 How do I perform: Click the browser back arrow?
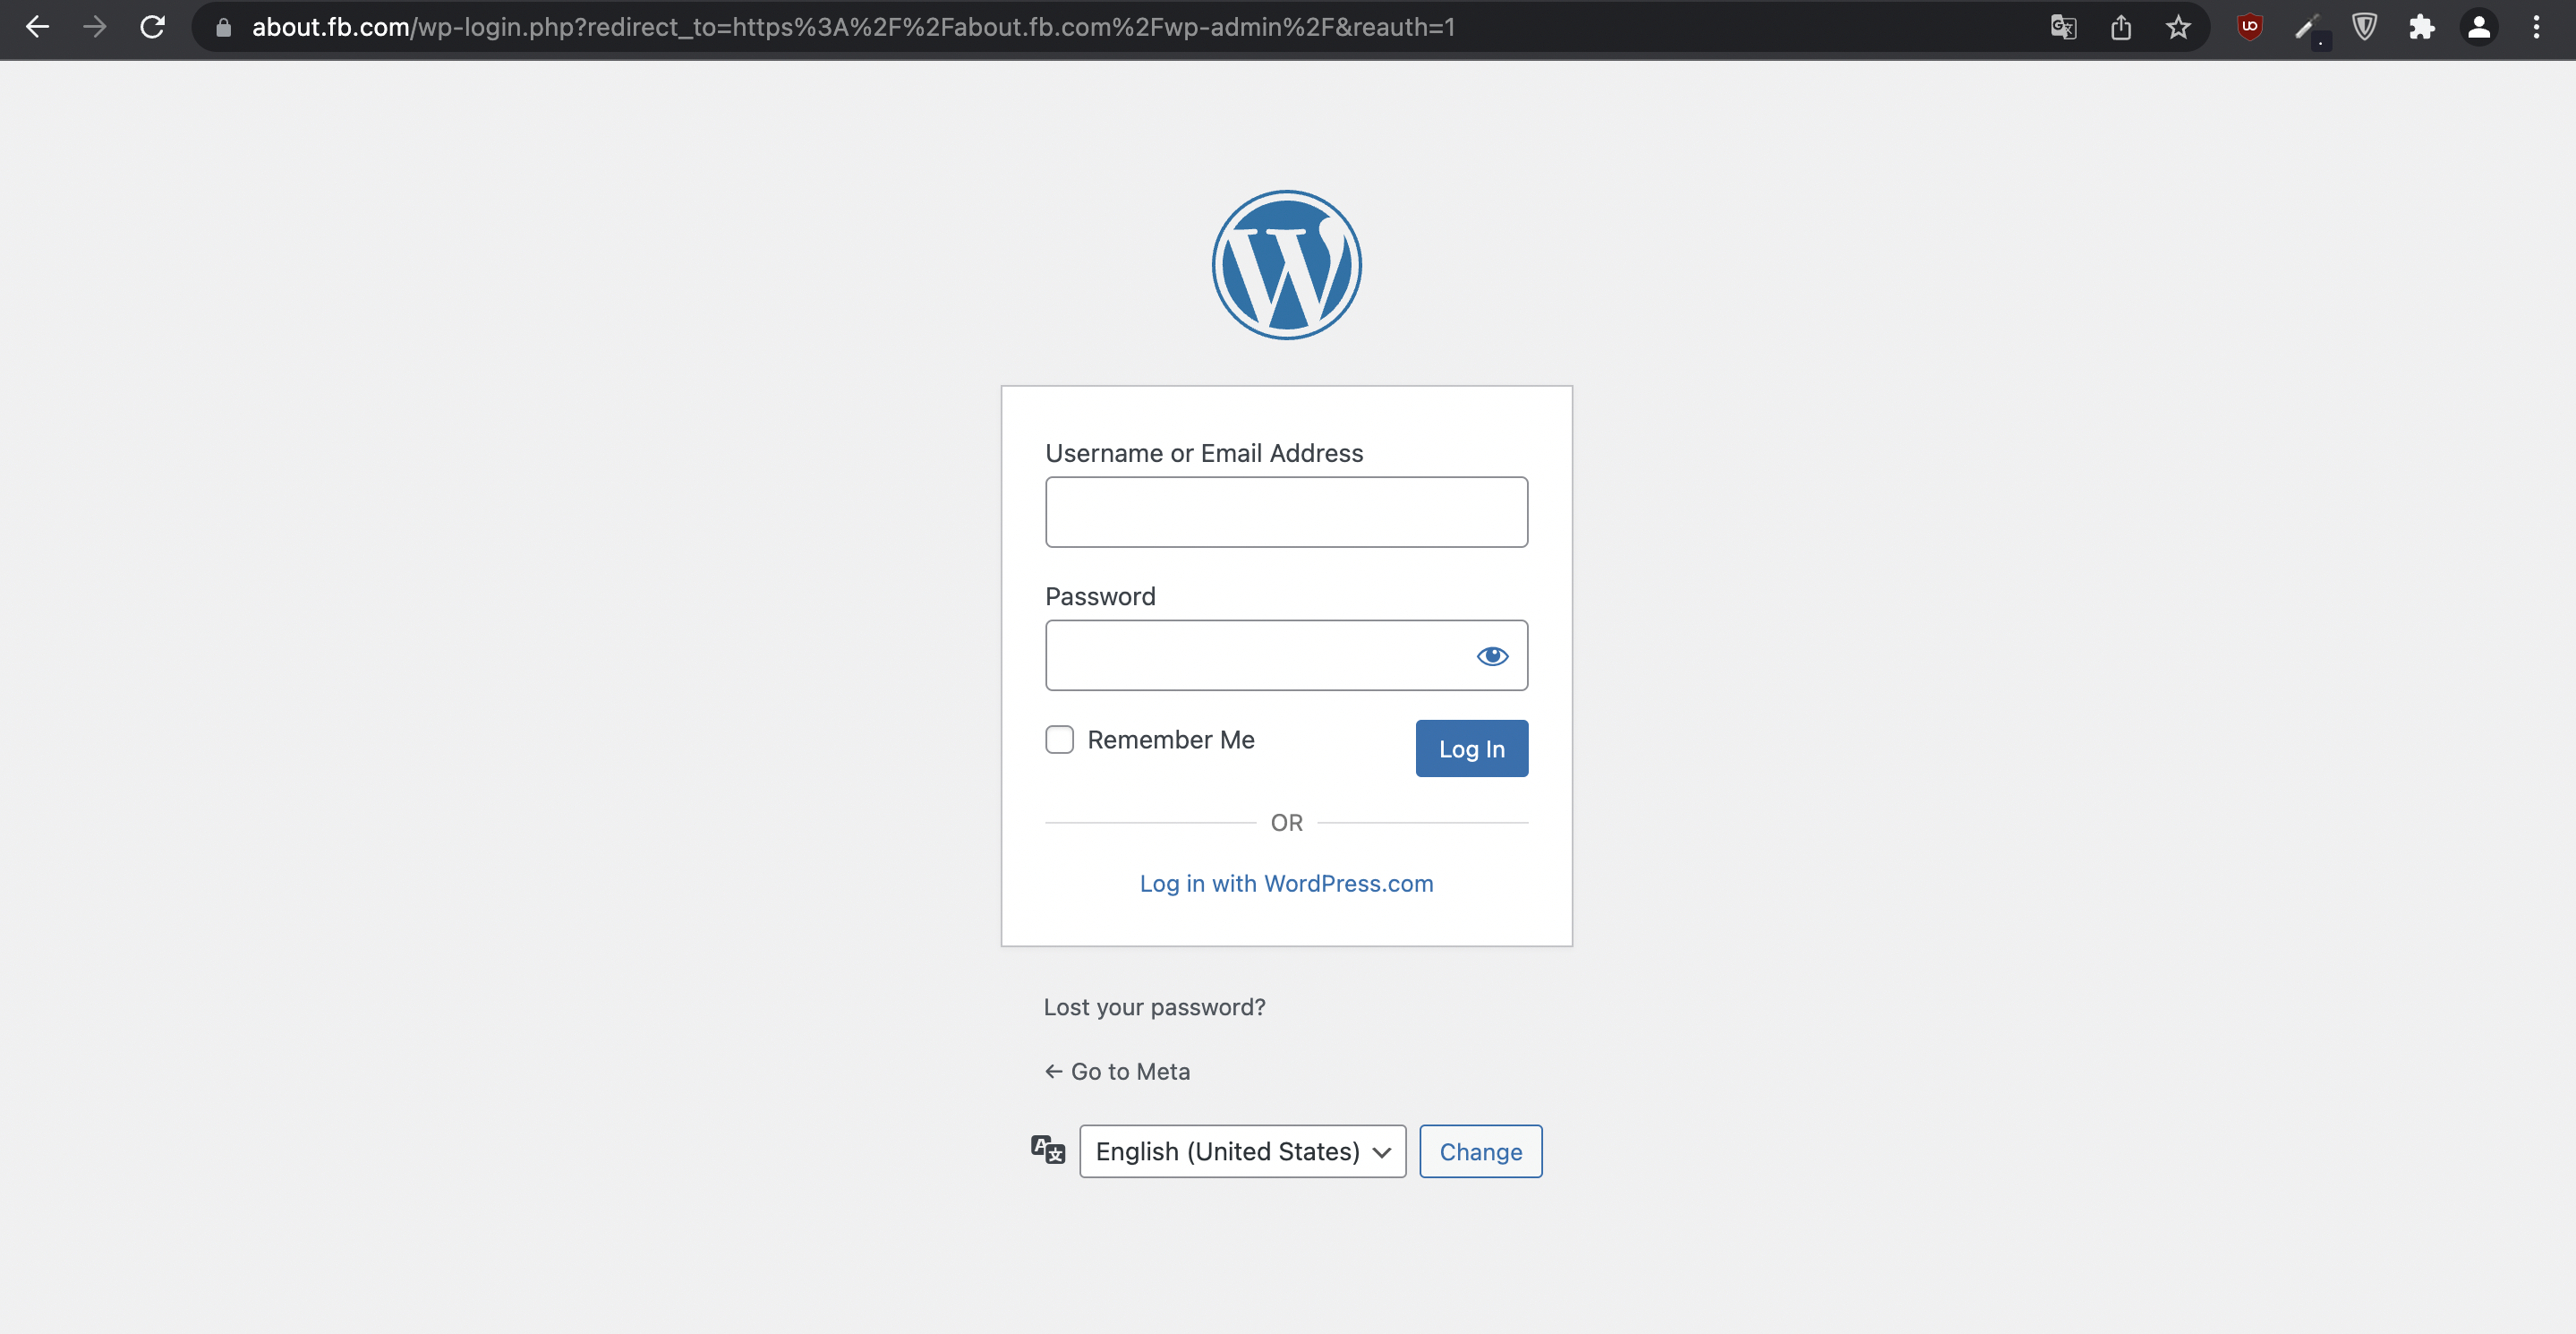tap(38, 27)
